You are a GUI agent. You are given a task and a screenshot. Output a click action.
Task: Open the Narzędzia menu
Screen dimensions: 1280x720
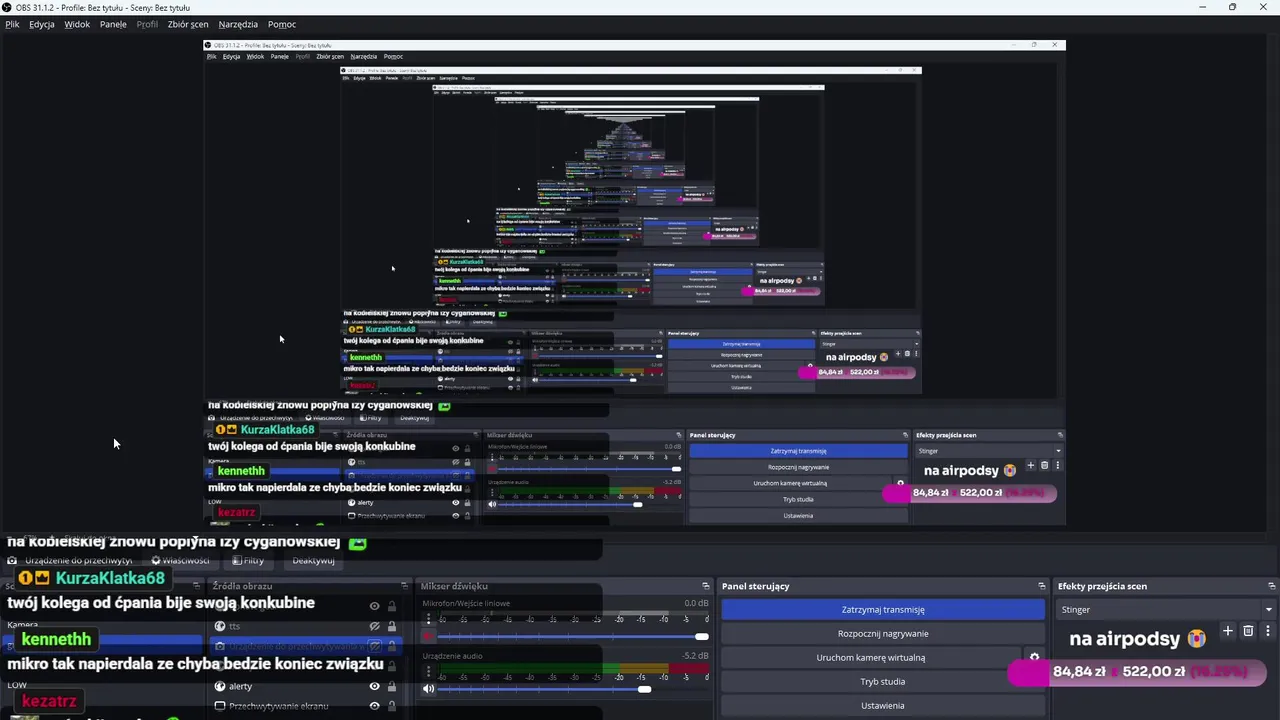click(238, 24)
